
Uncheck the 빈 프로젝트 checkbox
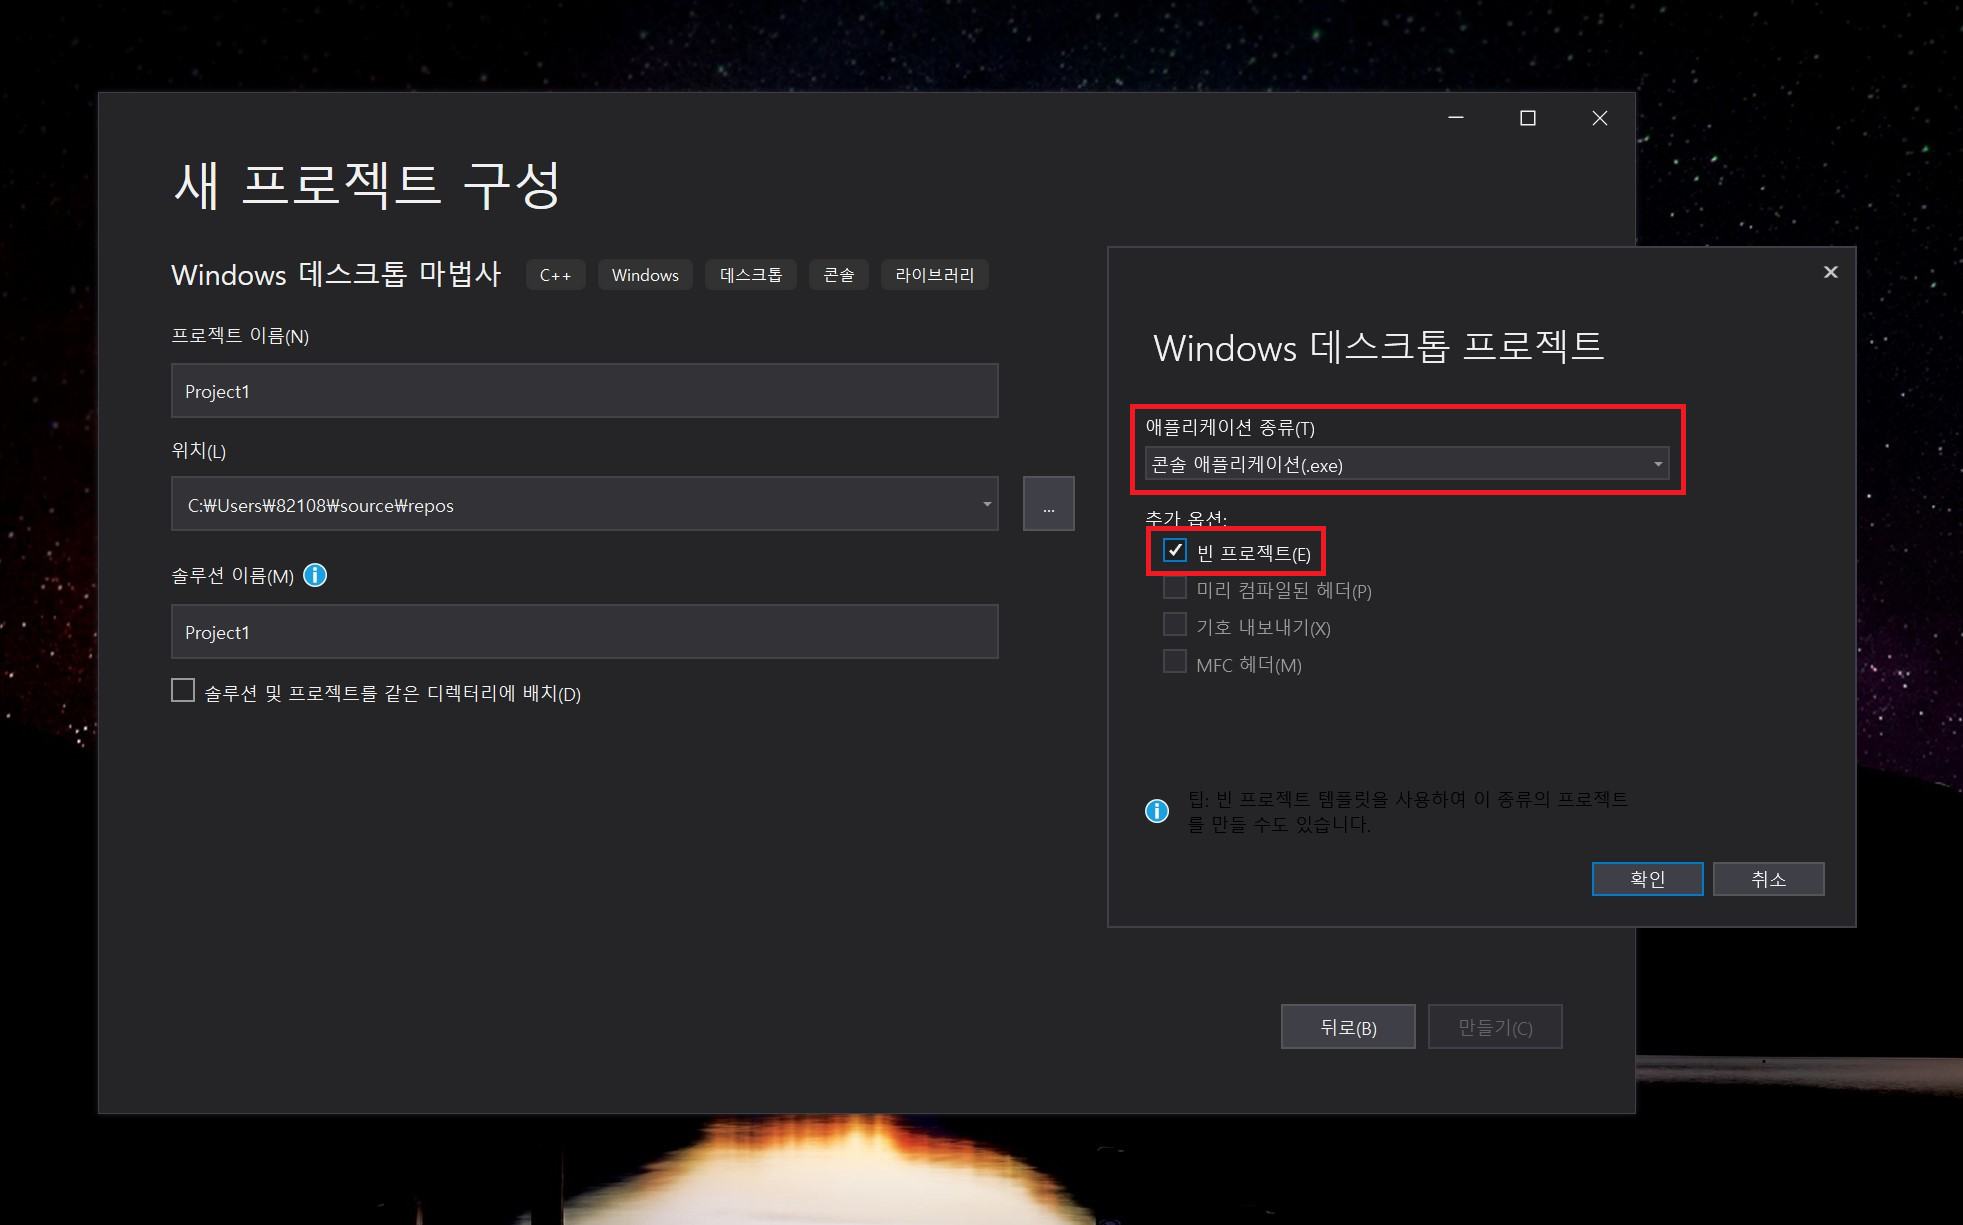pos(1175,551)
